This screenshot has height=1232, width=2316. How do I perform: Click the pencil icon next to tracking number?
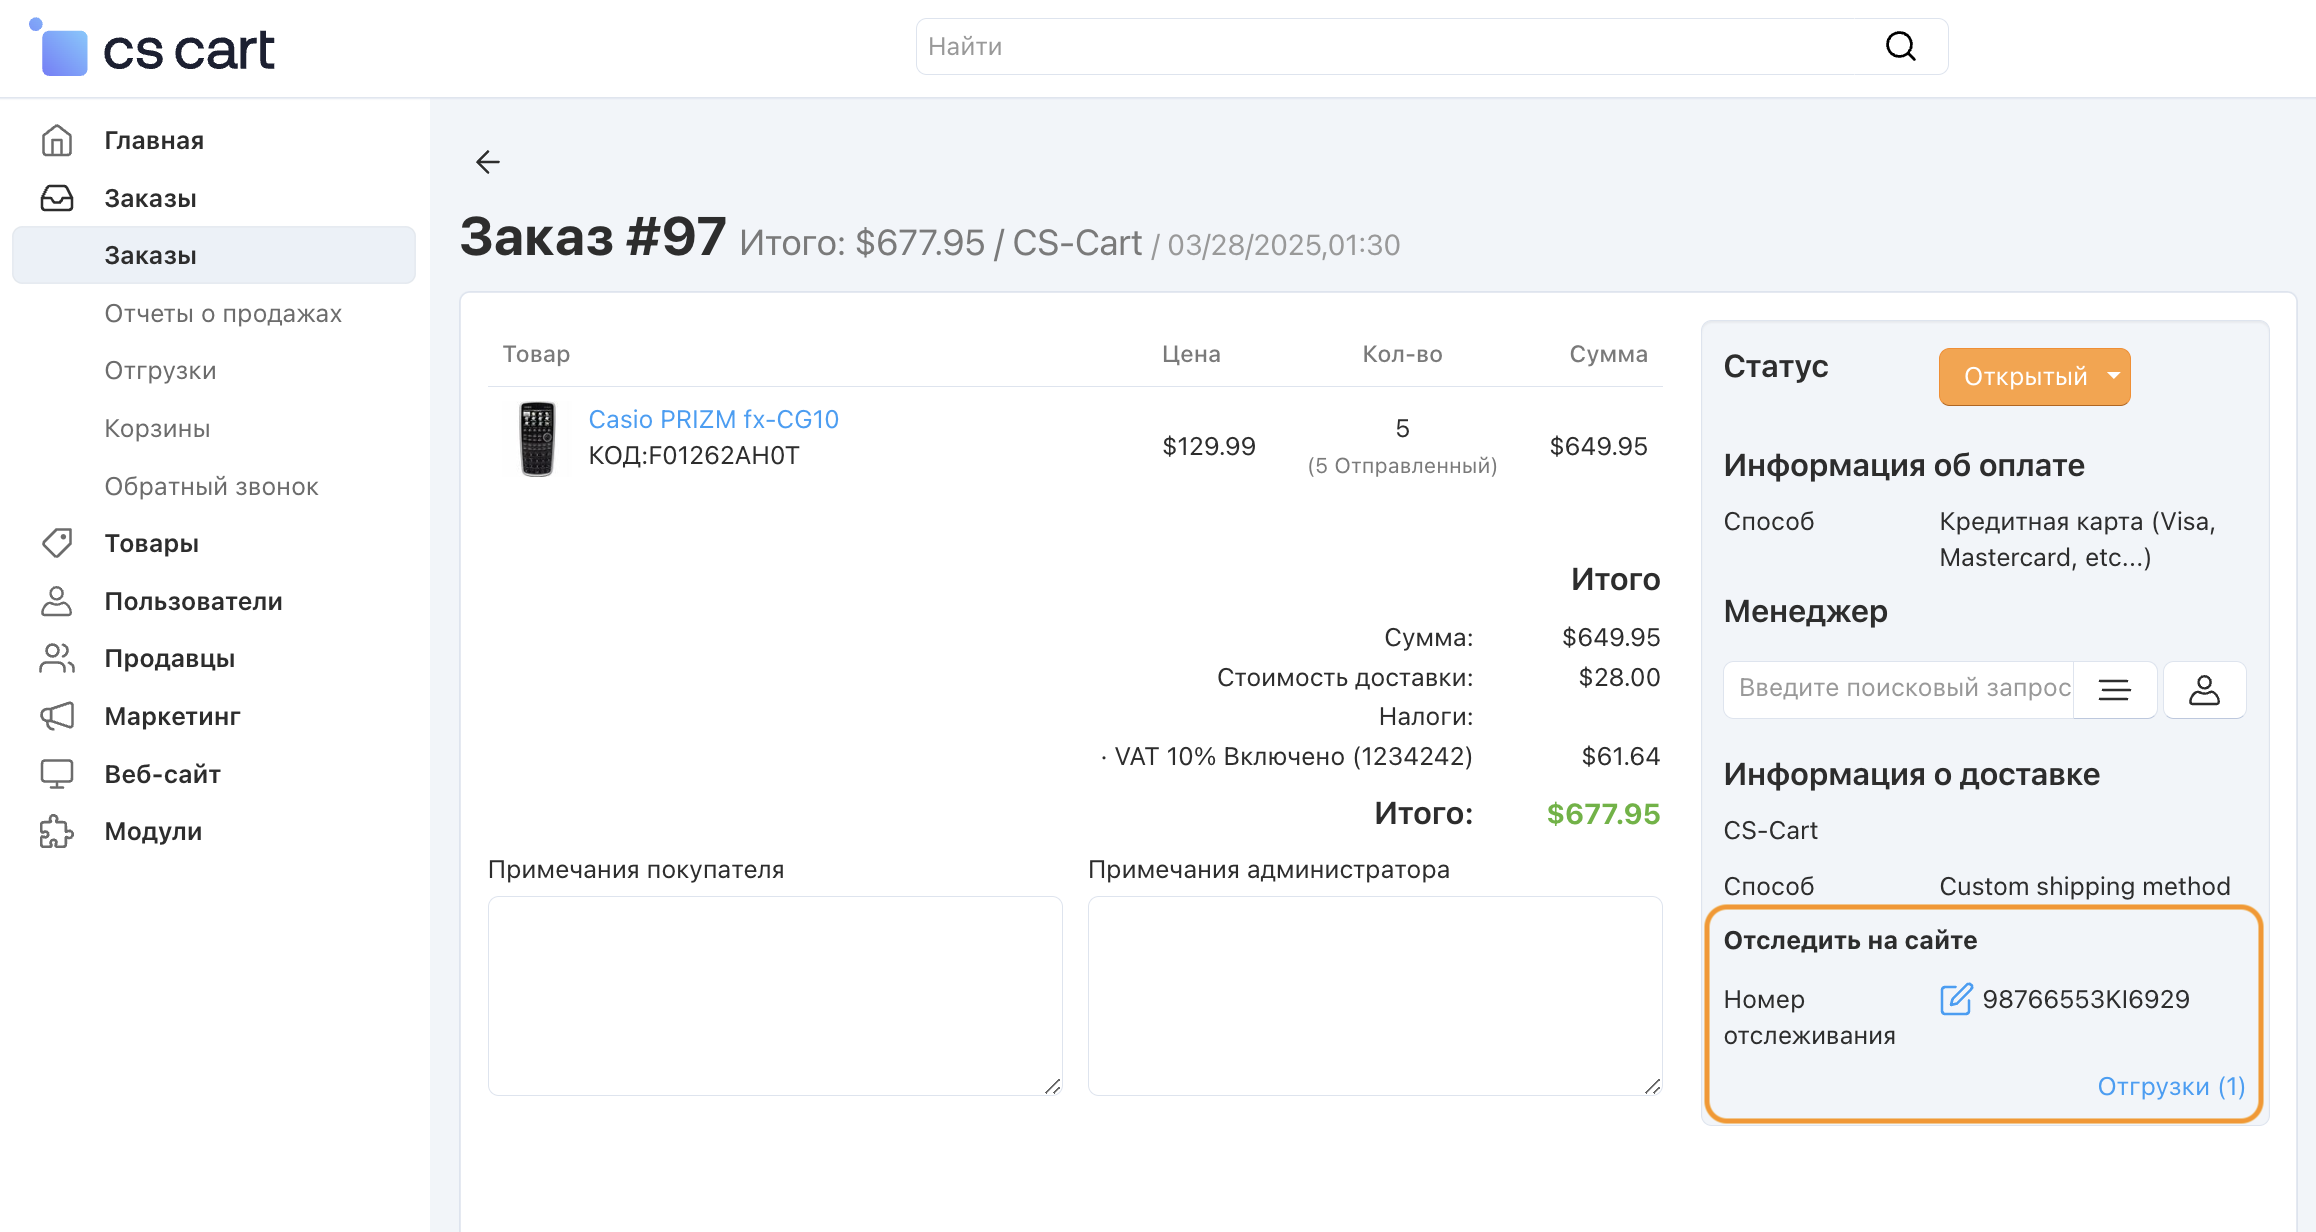point(1956,999)
